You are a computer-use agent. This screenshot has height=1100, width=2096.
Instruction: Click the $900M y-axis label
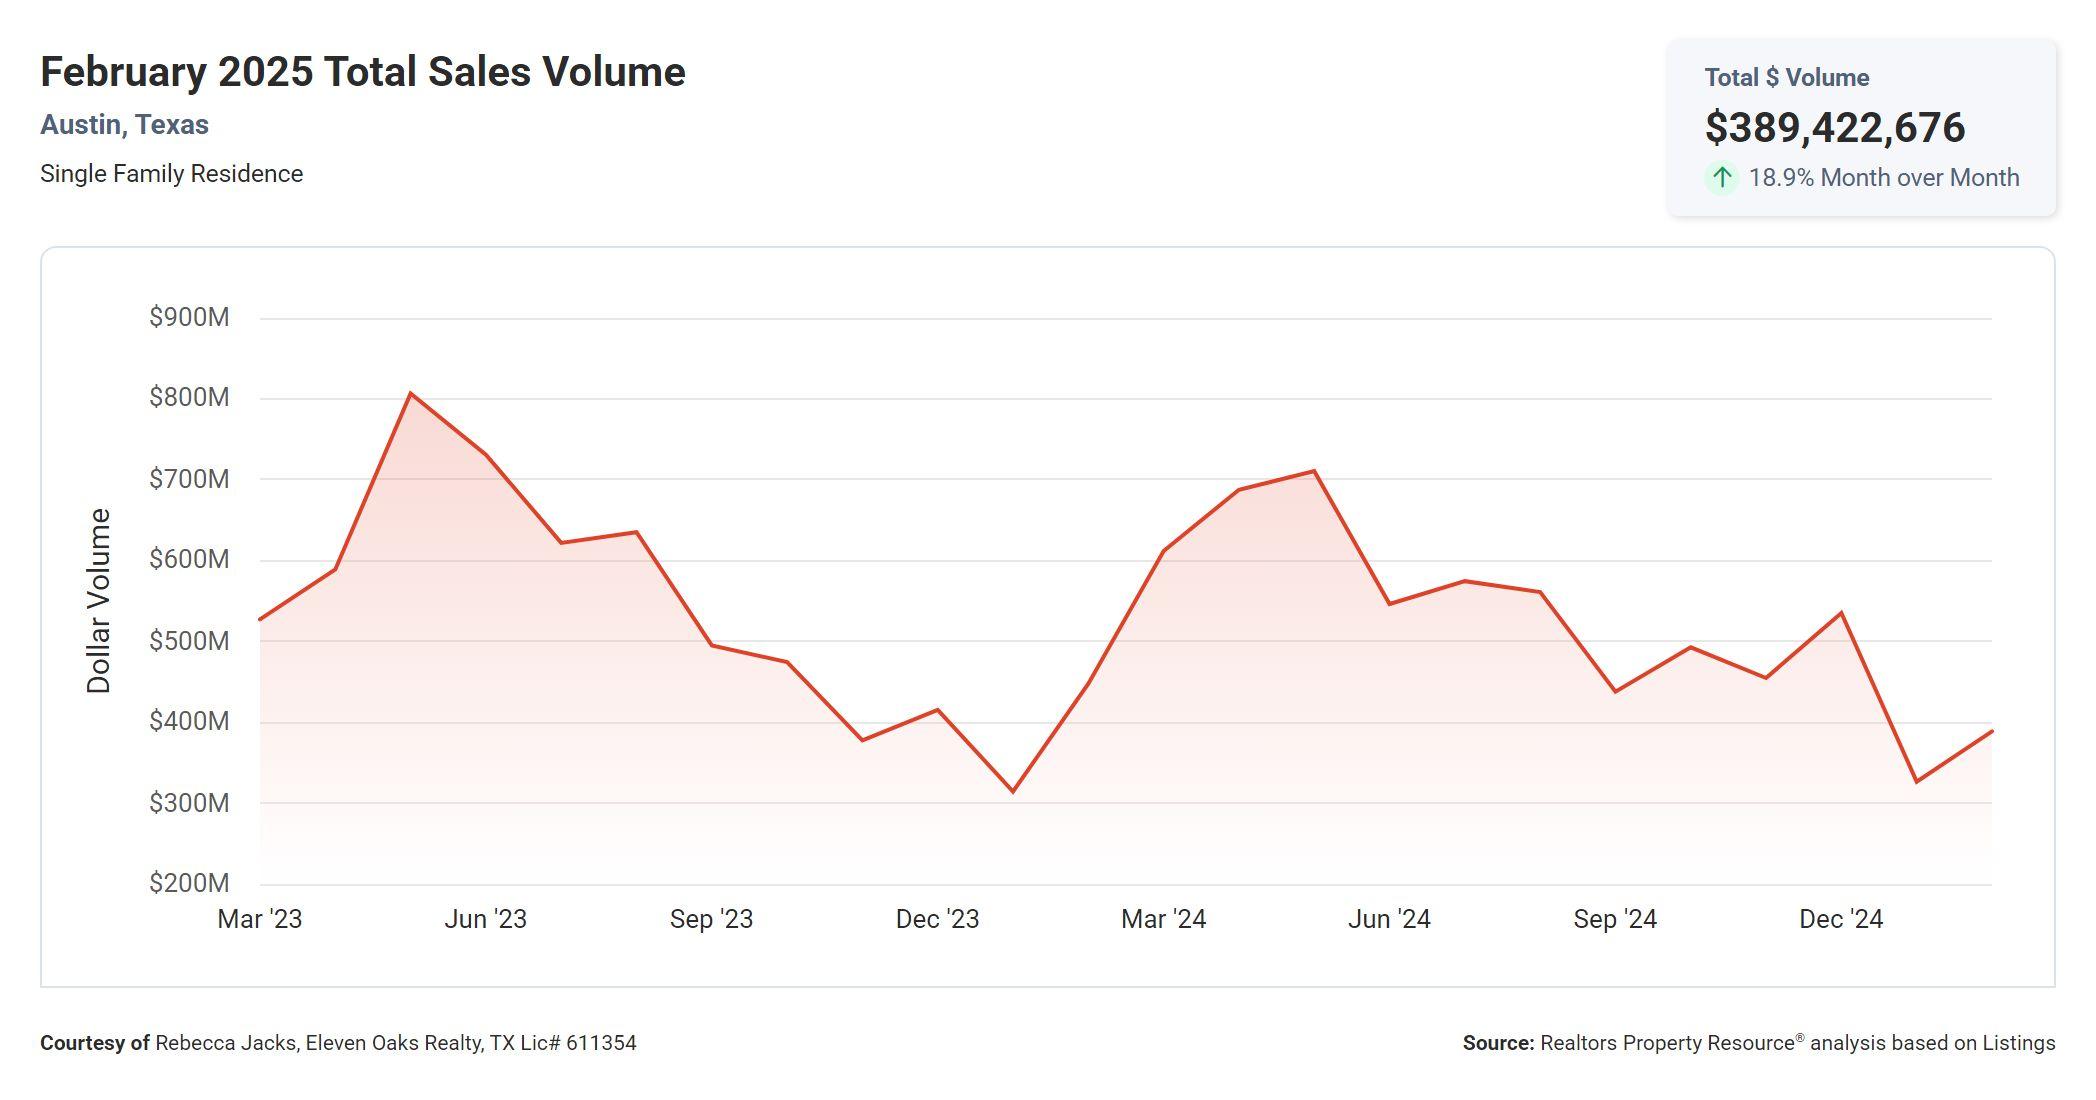(189, 317)
